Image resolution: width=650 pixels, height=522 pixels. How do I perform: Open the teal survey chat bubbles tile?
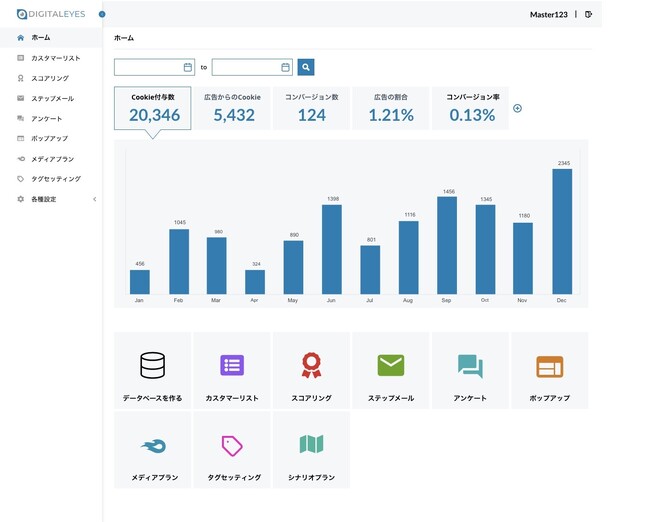[470, 366]
